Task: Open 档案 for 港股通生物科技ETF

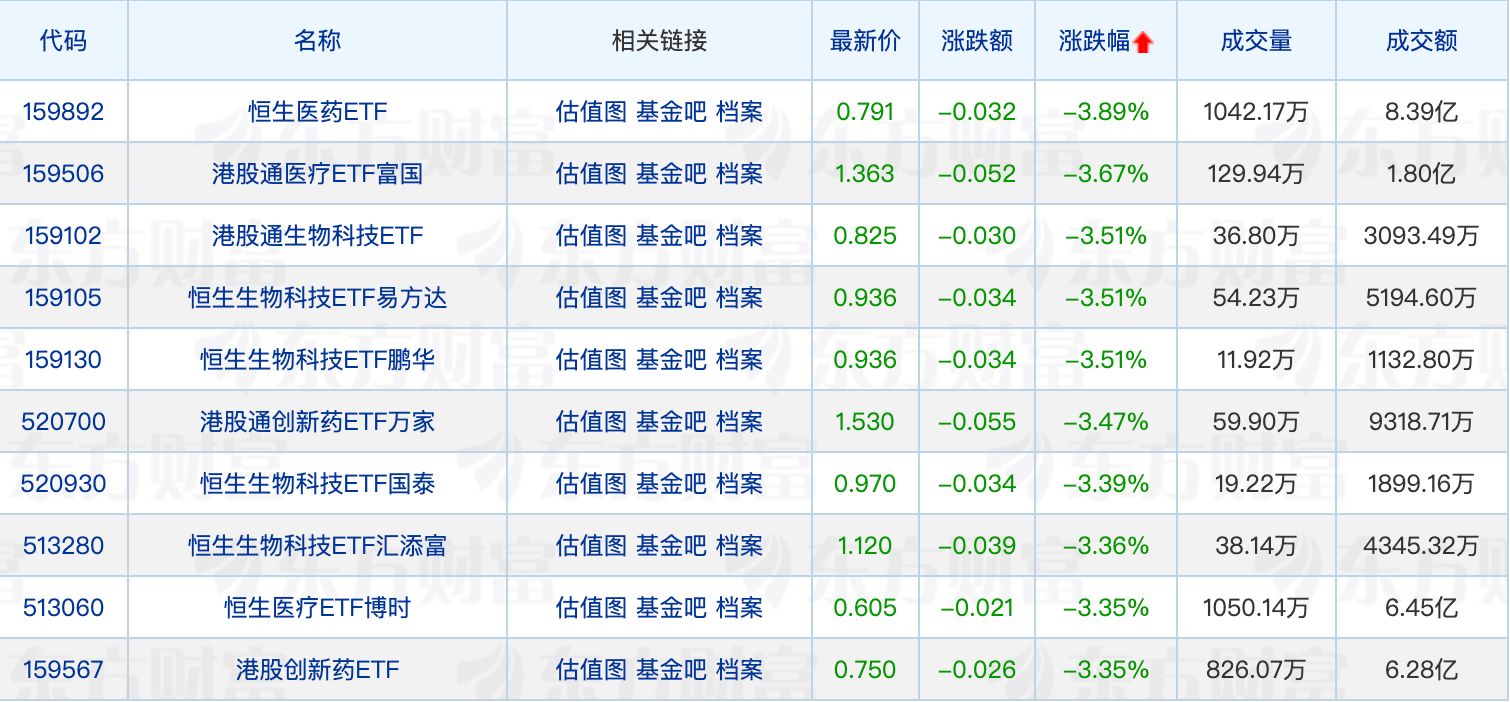Action: (739, 236)
